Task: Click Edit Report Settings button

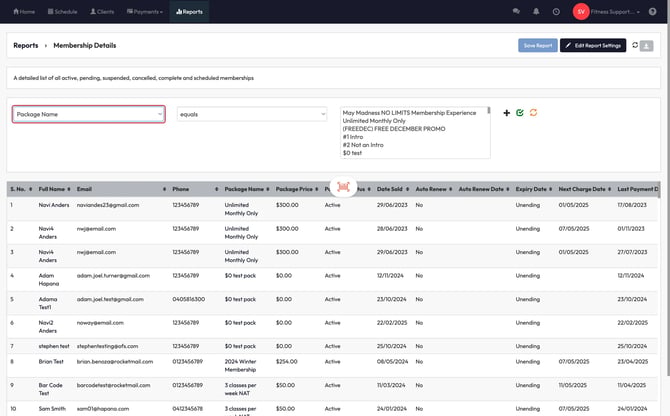Action: [x=593, y=45]
